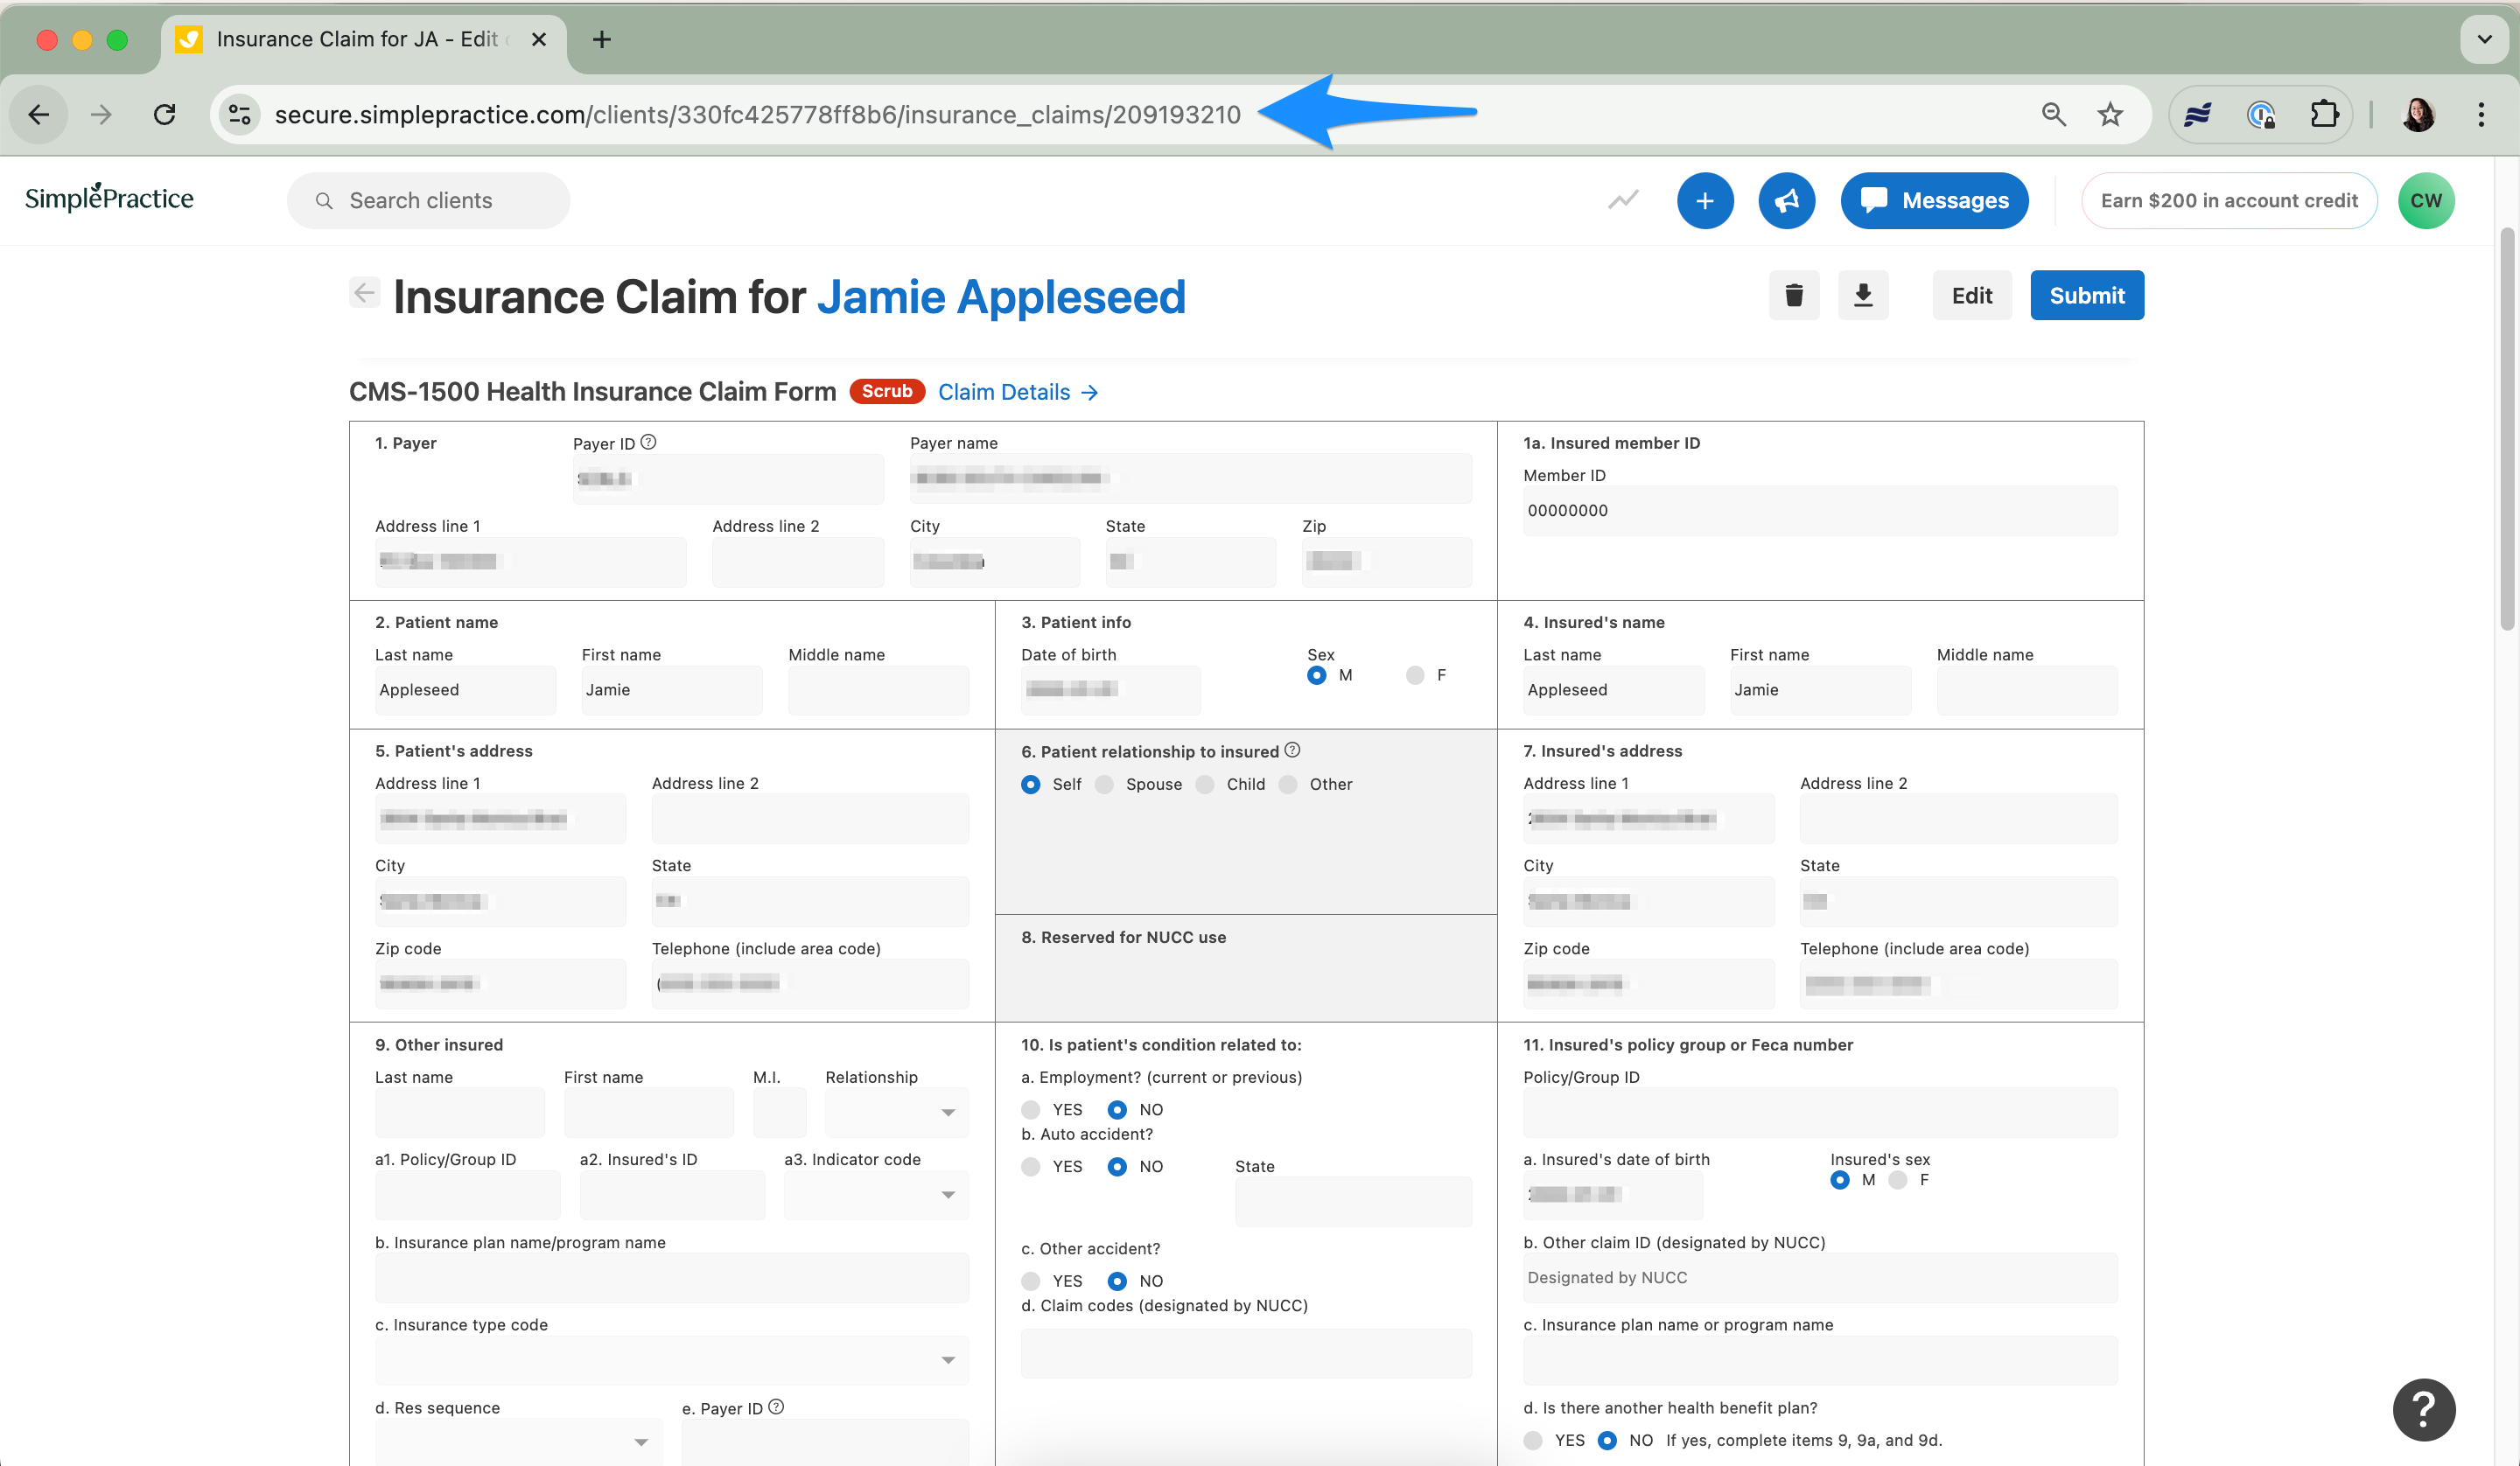The height and width of the screenshot is (1466, 2520).
Task: Select patient sex M radio button
Action: 1316,675
